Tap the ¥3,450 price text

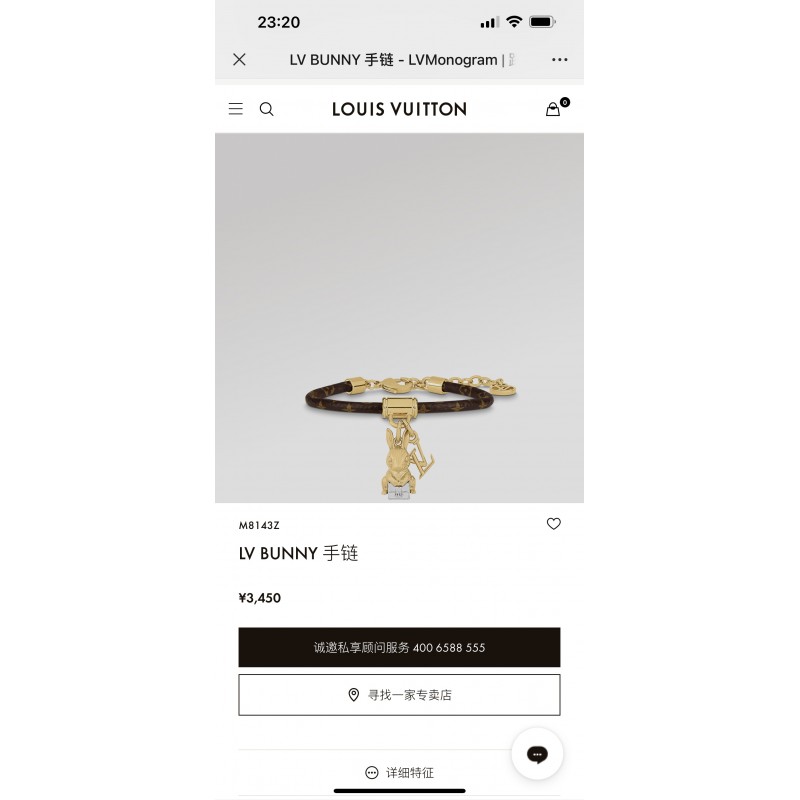click(260, 598)
